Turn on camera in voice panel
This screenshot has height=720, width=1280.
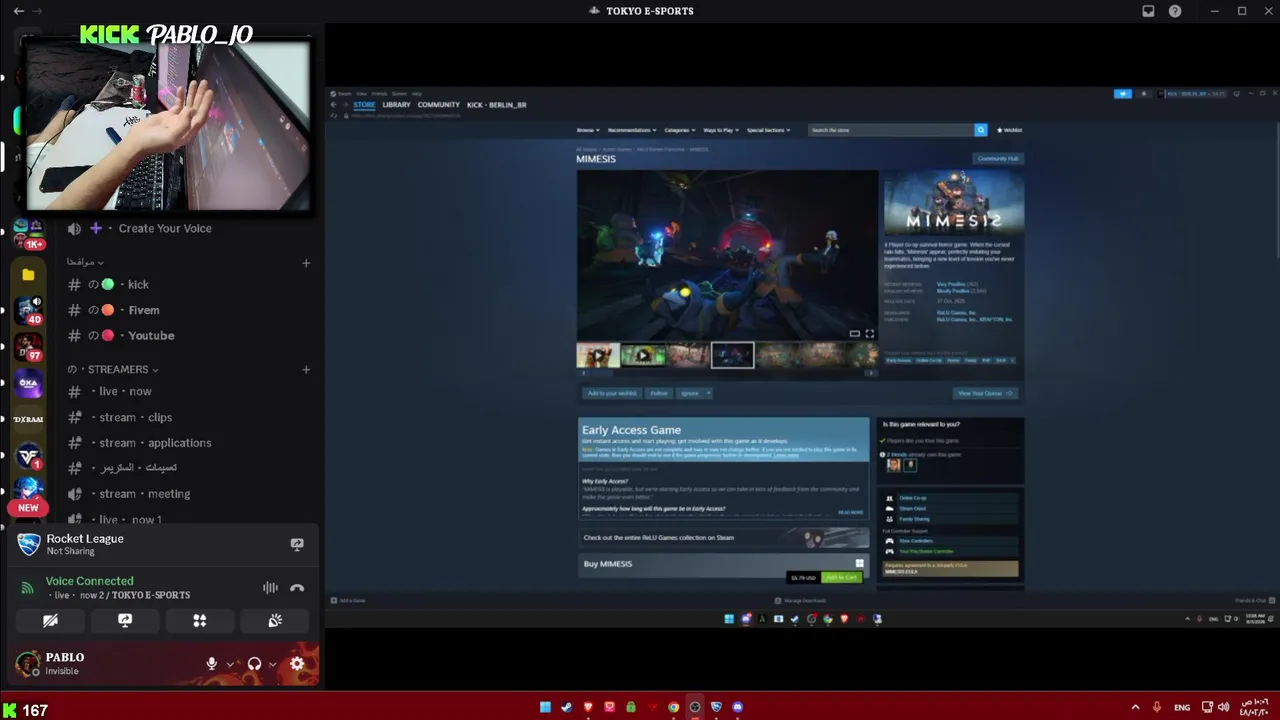(50, 621)
